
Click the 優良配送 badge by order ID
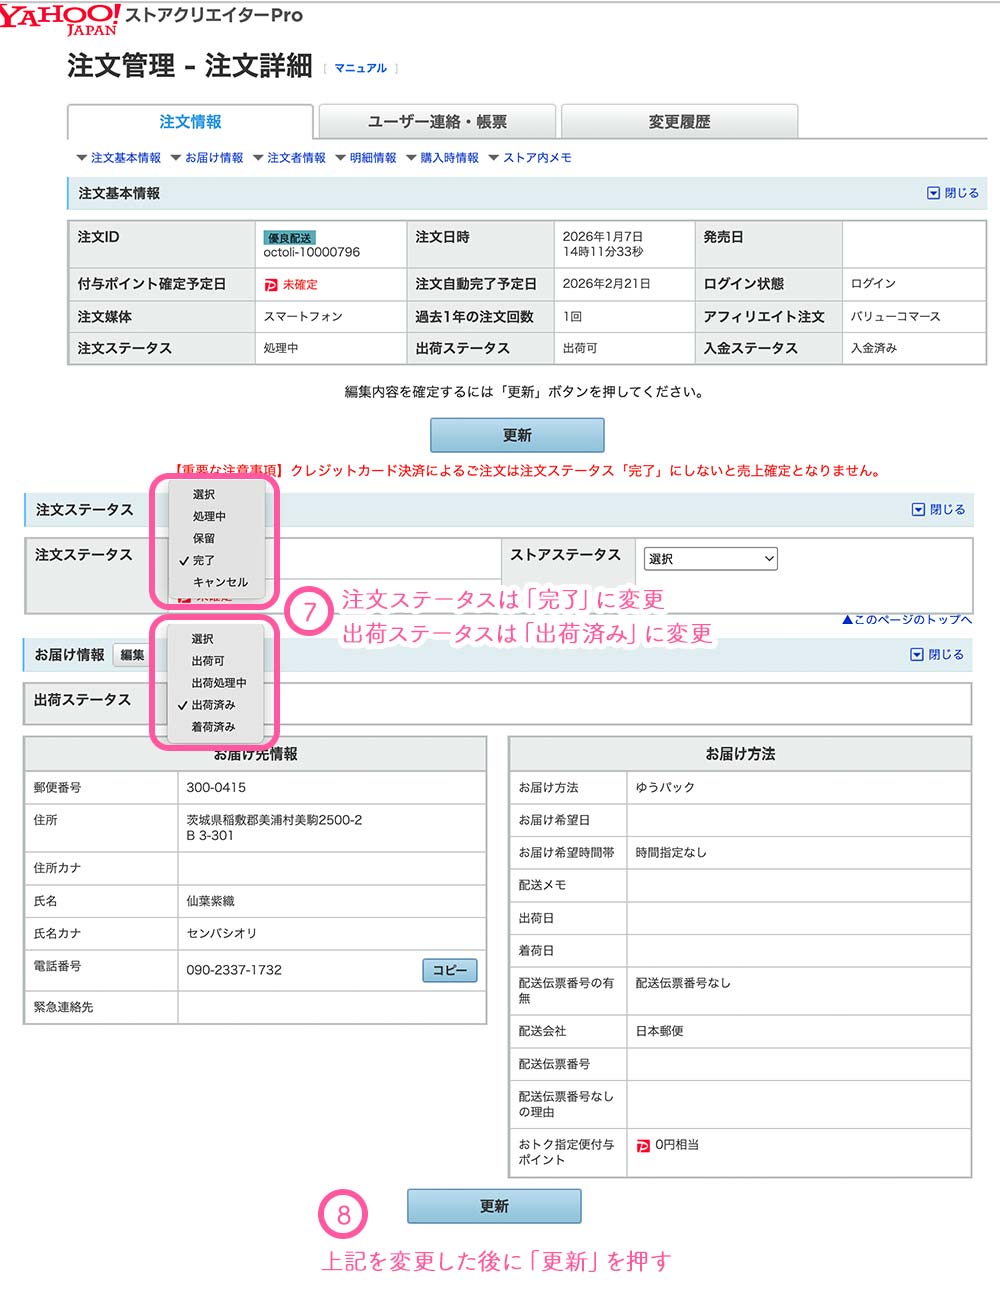click(289, 238)
